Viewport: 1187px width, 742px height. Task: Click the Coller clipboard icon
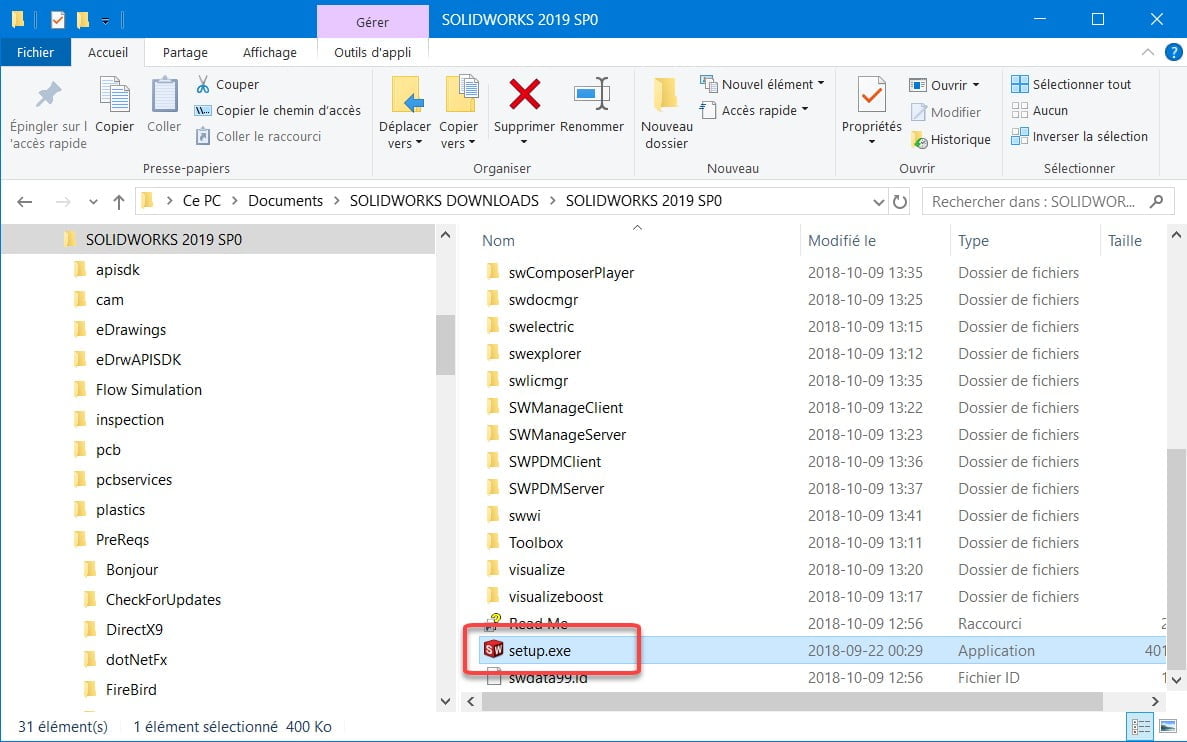(164, 95)
